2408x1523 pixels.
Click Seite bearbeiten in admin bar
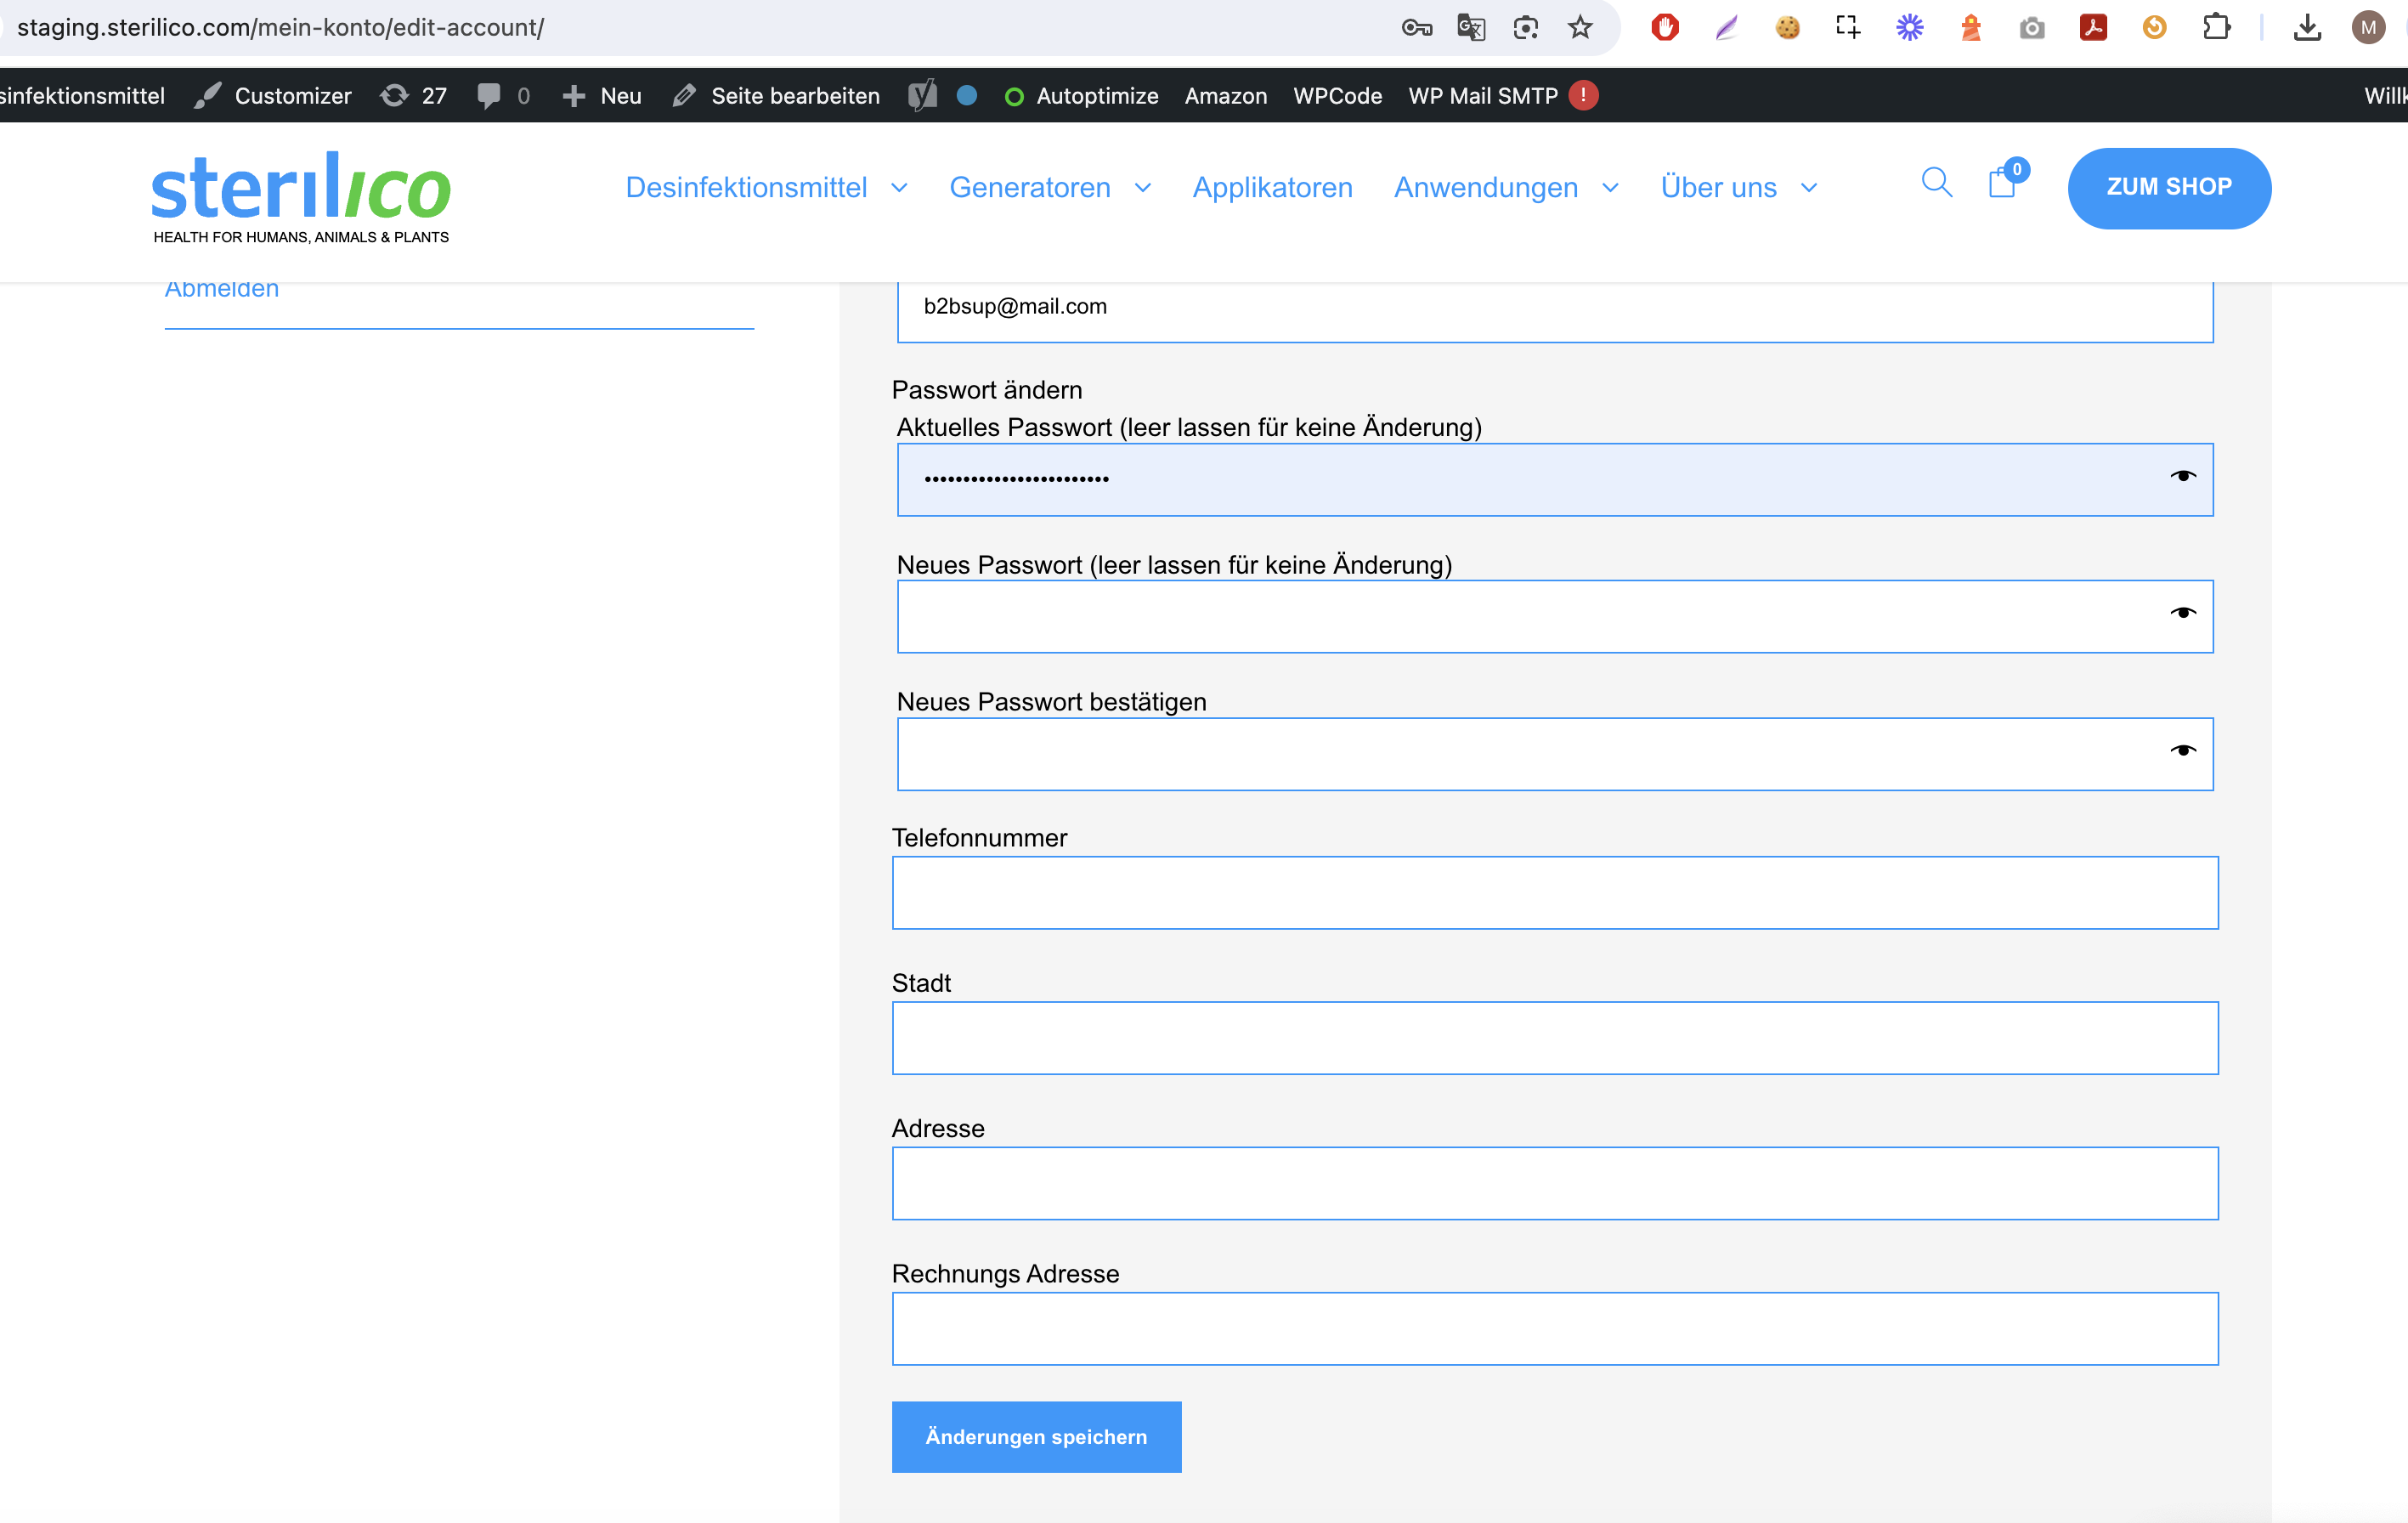(776, 96)
